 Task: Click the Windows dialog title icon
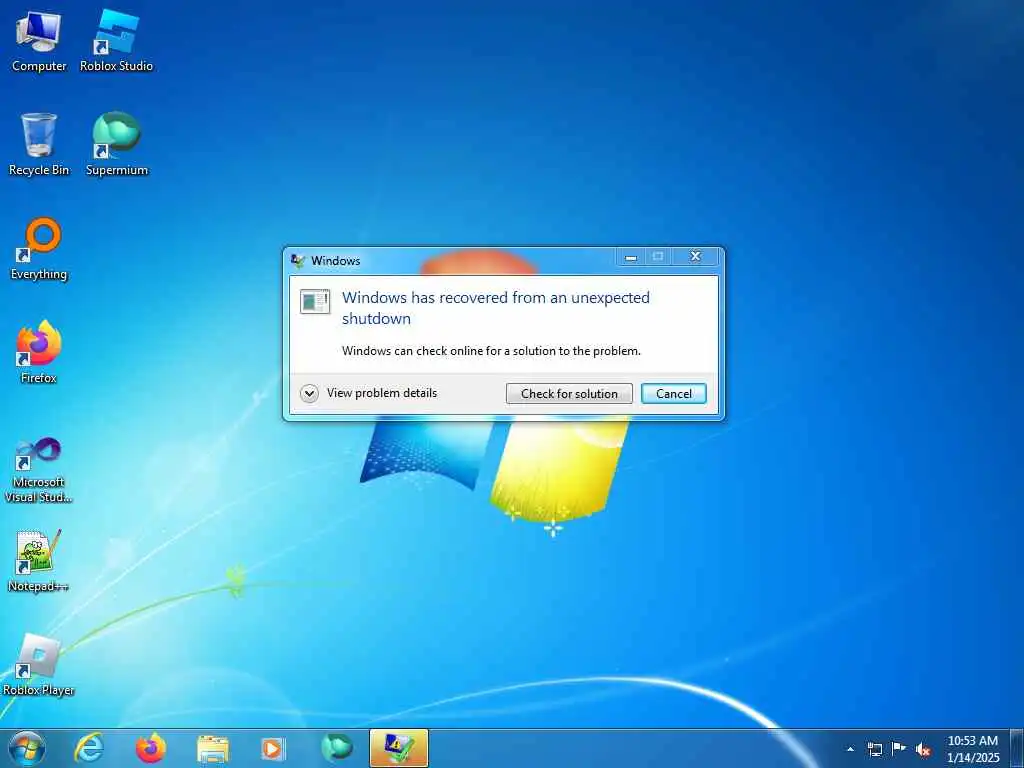(298, 261)
